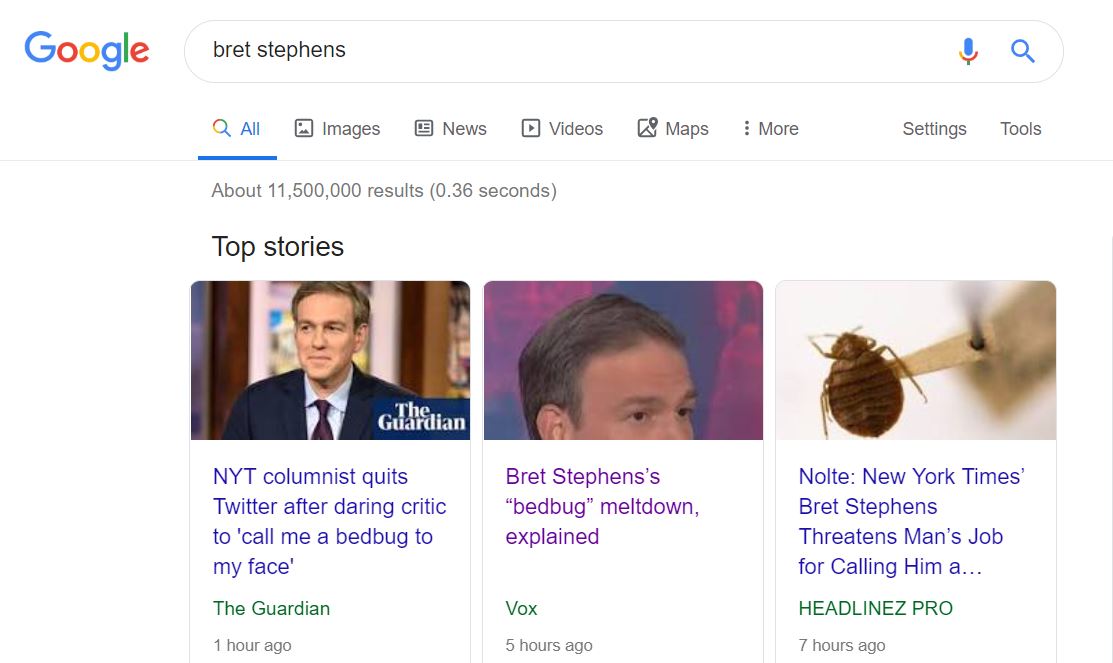1113x663 pixels.
Task: Click the 'About 11,500,000 results' text
Action: 384,191
